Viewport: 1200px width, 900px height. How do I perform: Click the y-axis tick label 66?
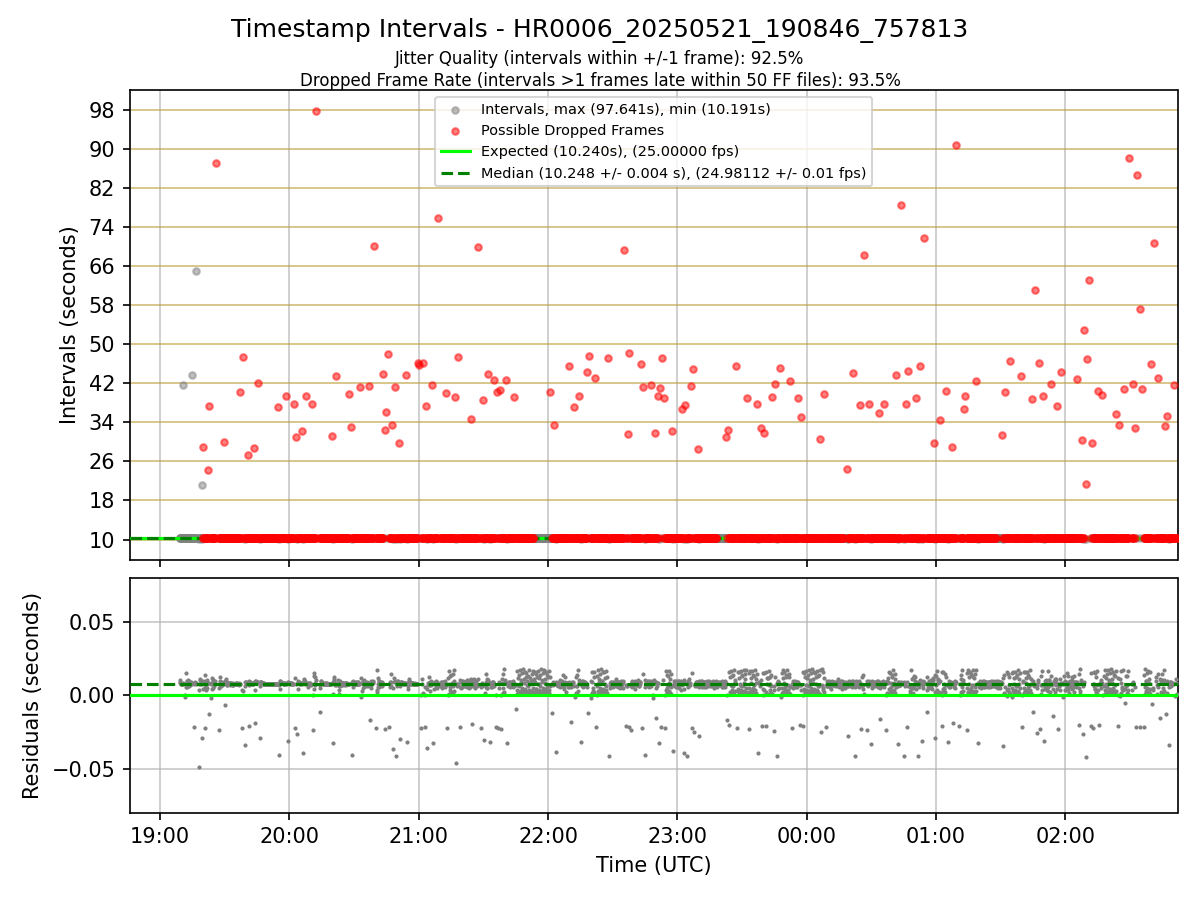point(104,266)
